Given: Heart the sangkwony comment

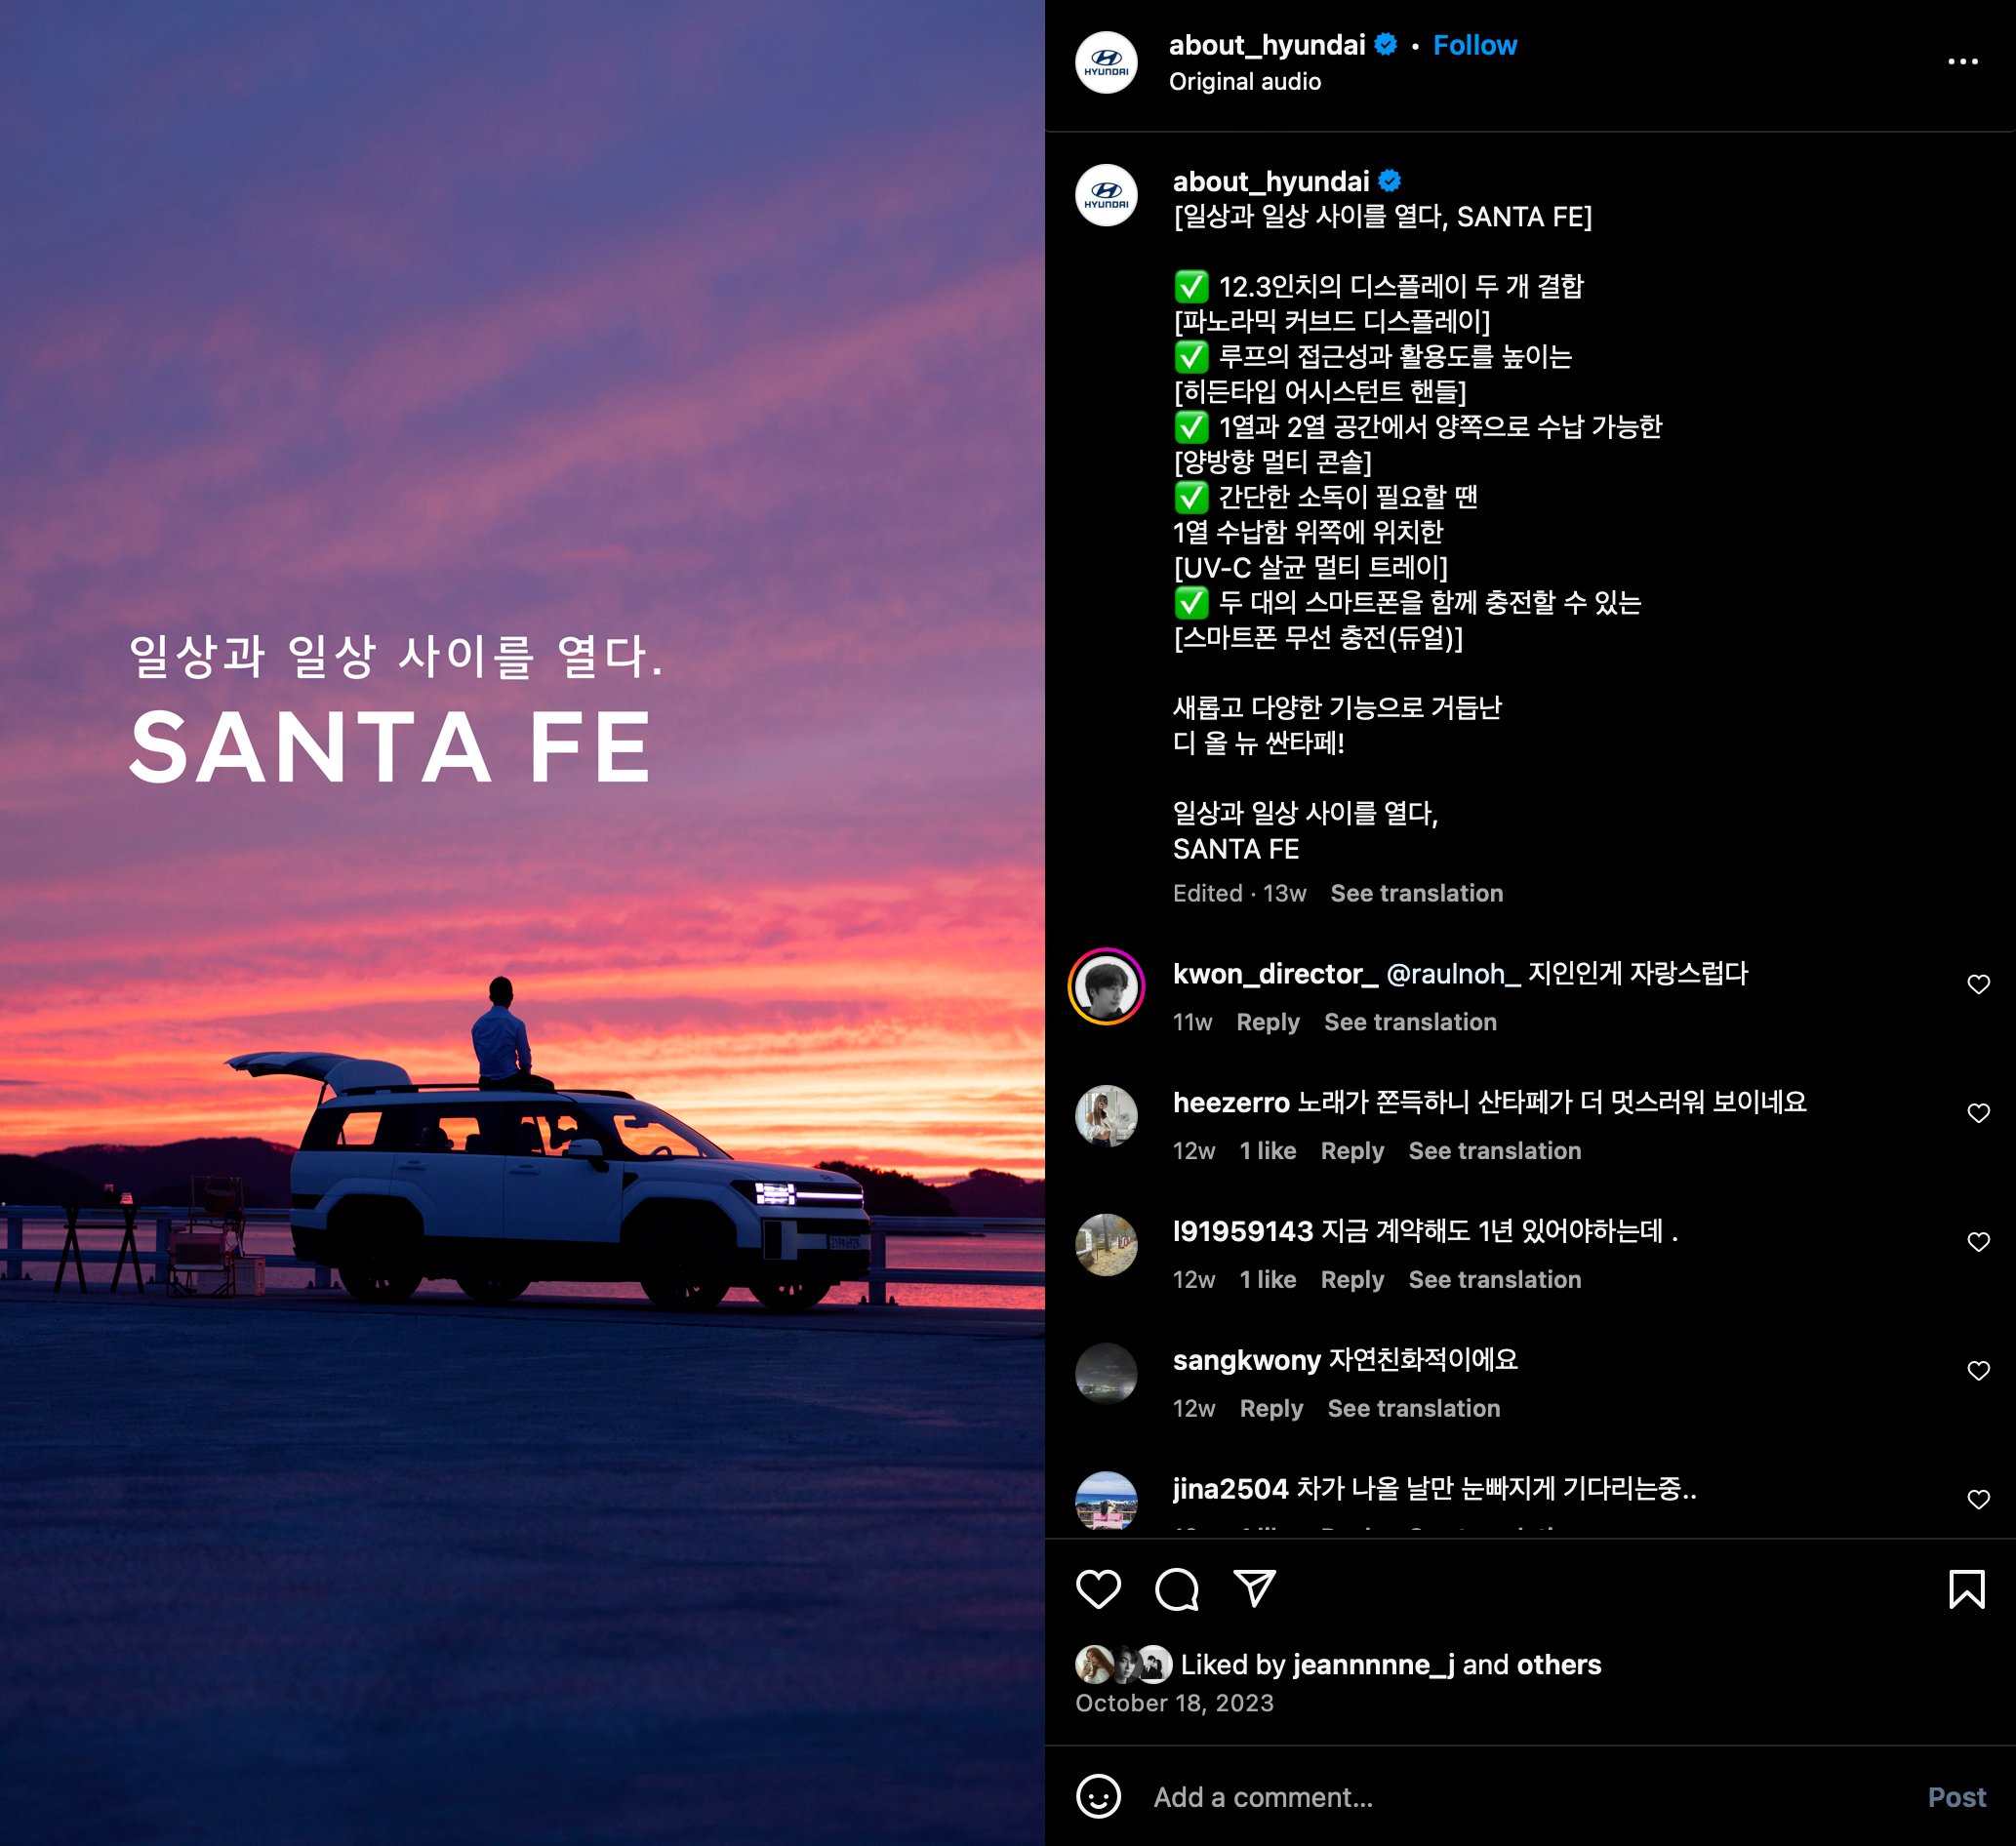Looking at the screenshot, I should [1978, 1371].
